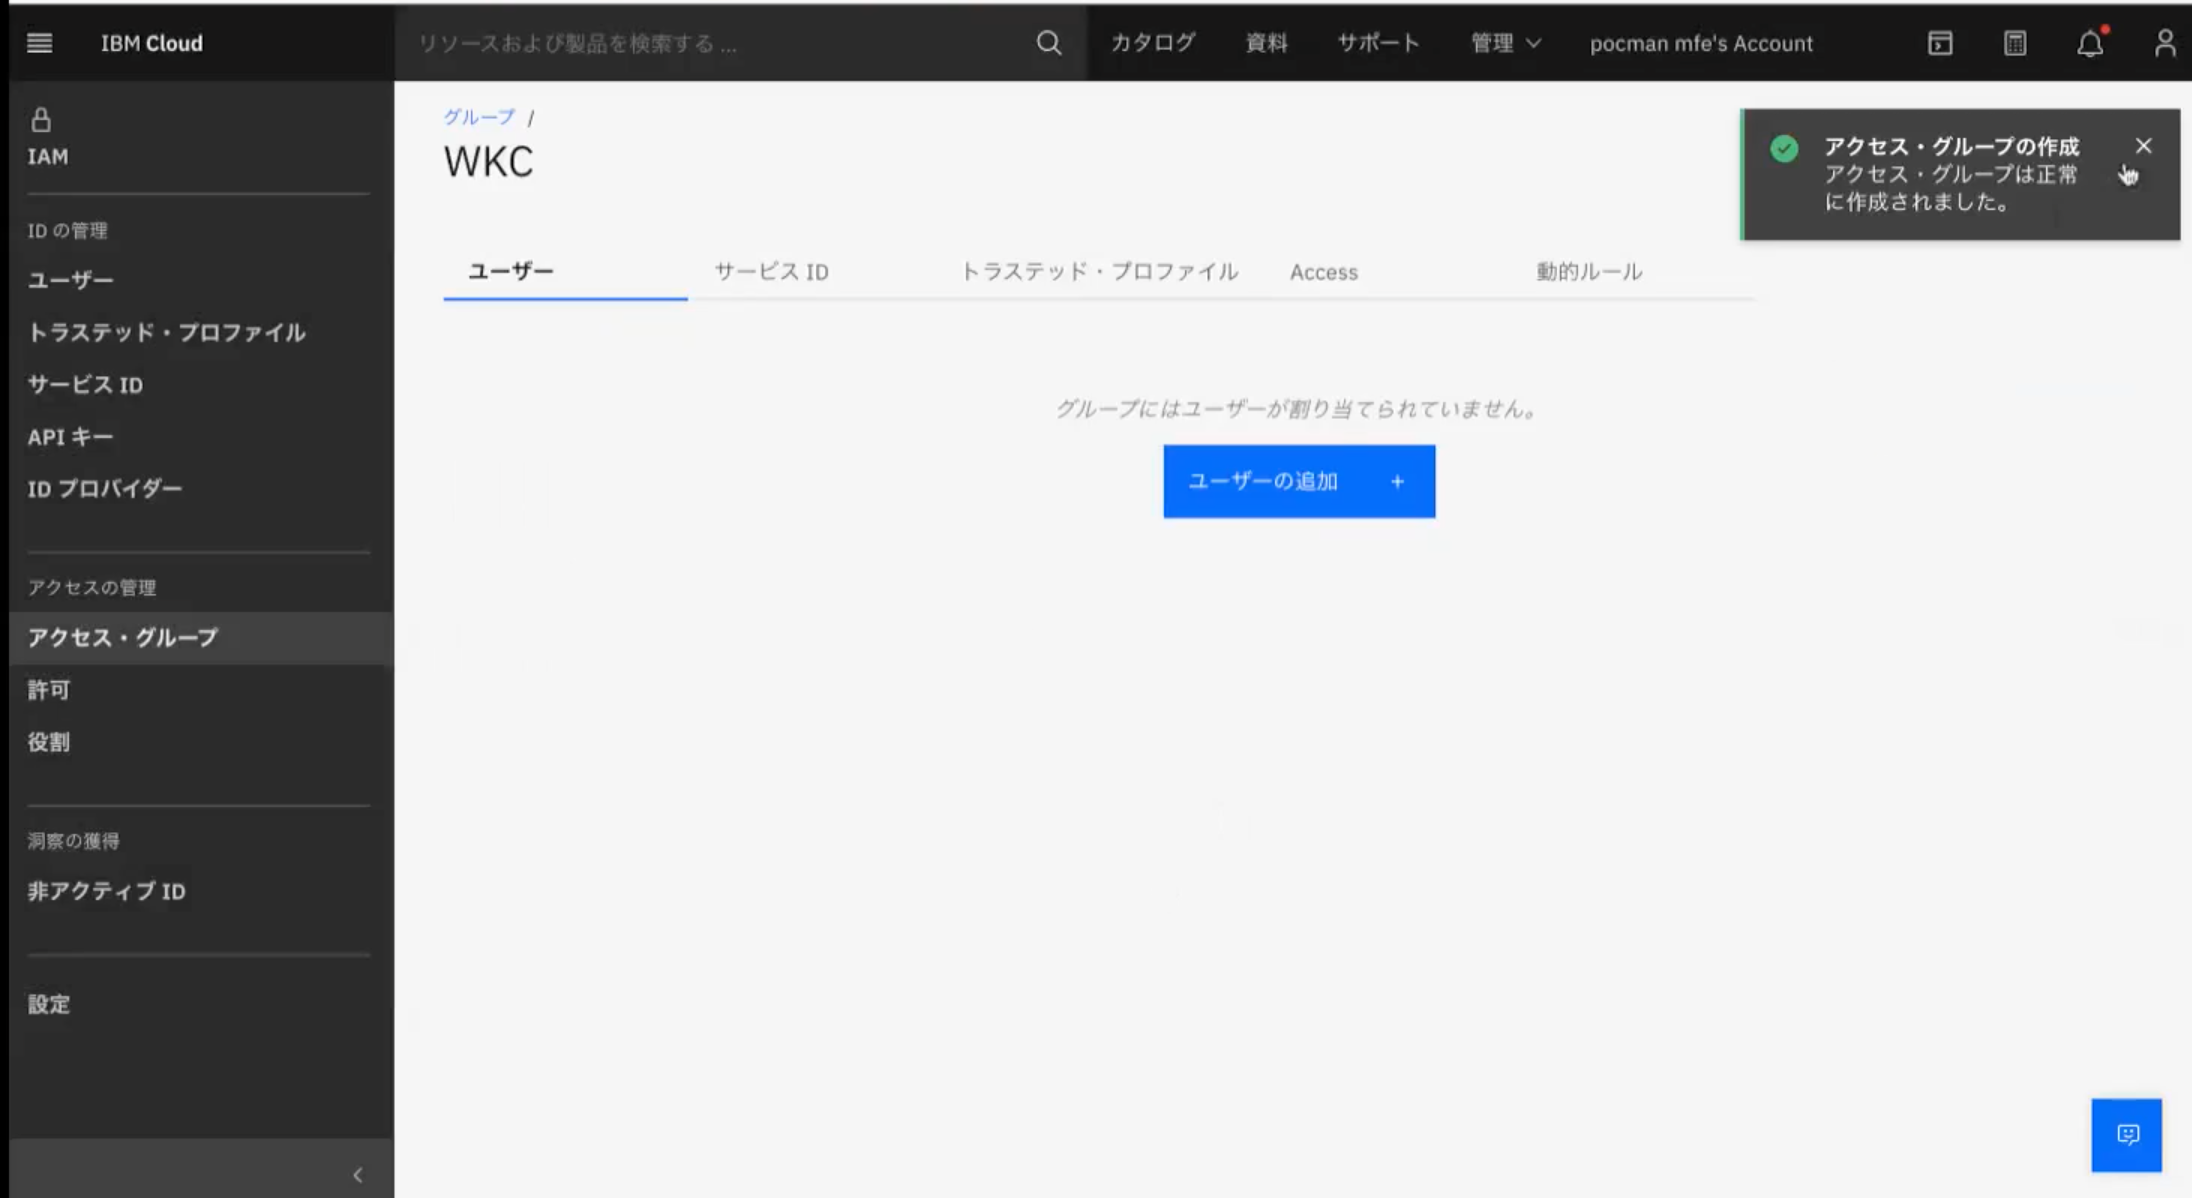Expand the 管理 dropdown menu

pos(1505,43)
